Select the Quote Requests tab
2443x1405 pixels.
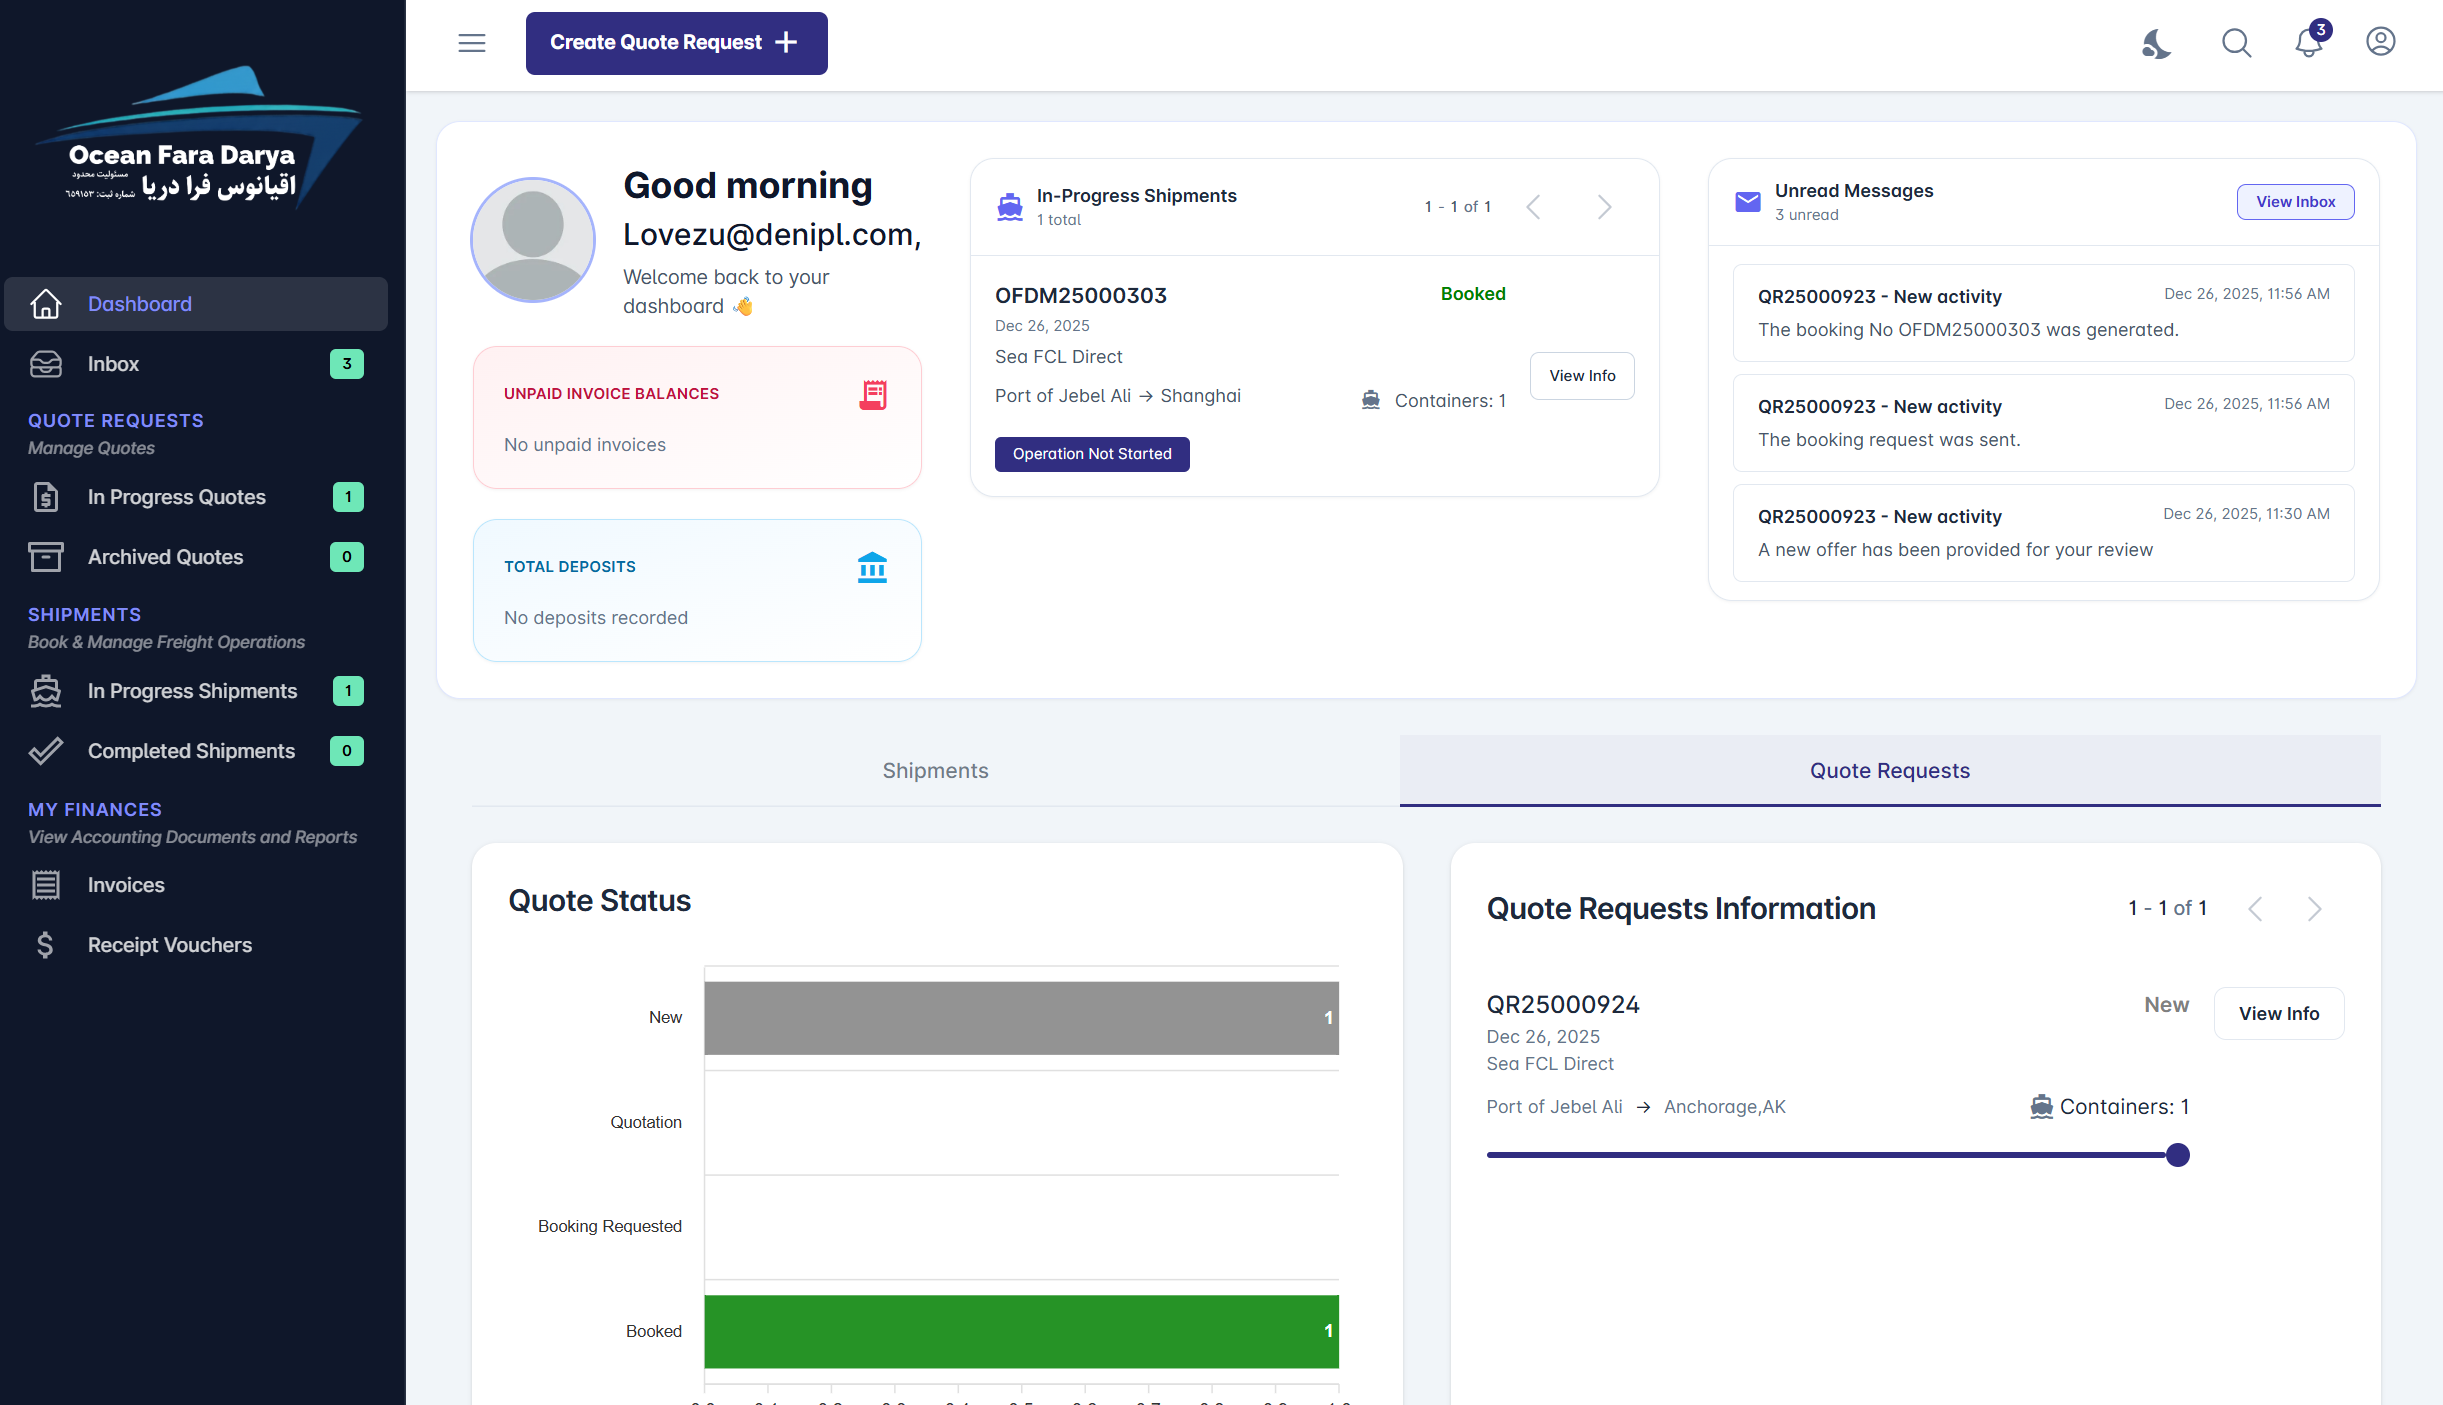(1889, 771)
